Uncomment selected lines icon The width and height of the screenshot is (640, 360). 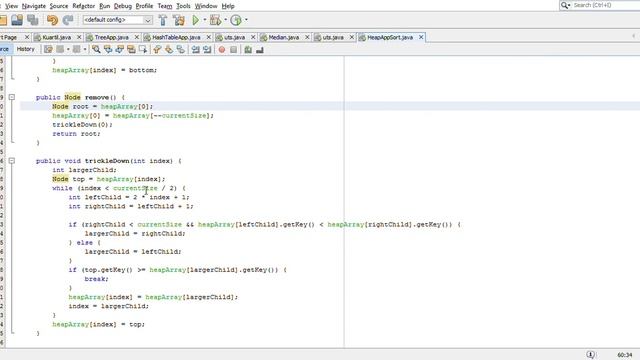coord(260,49)
